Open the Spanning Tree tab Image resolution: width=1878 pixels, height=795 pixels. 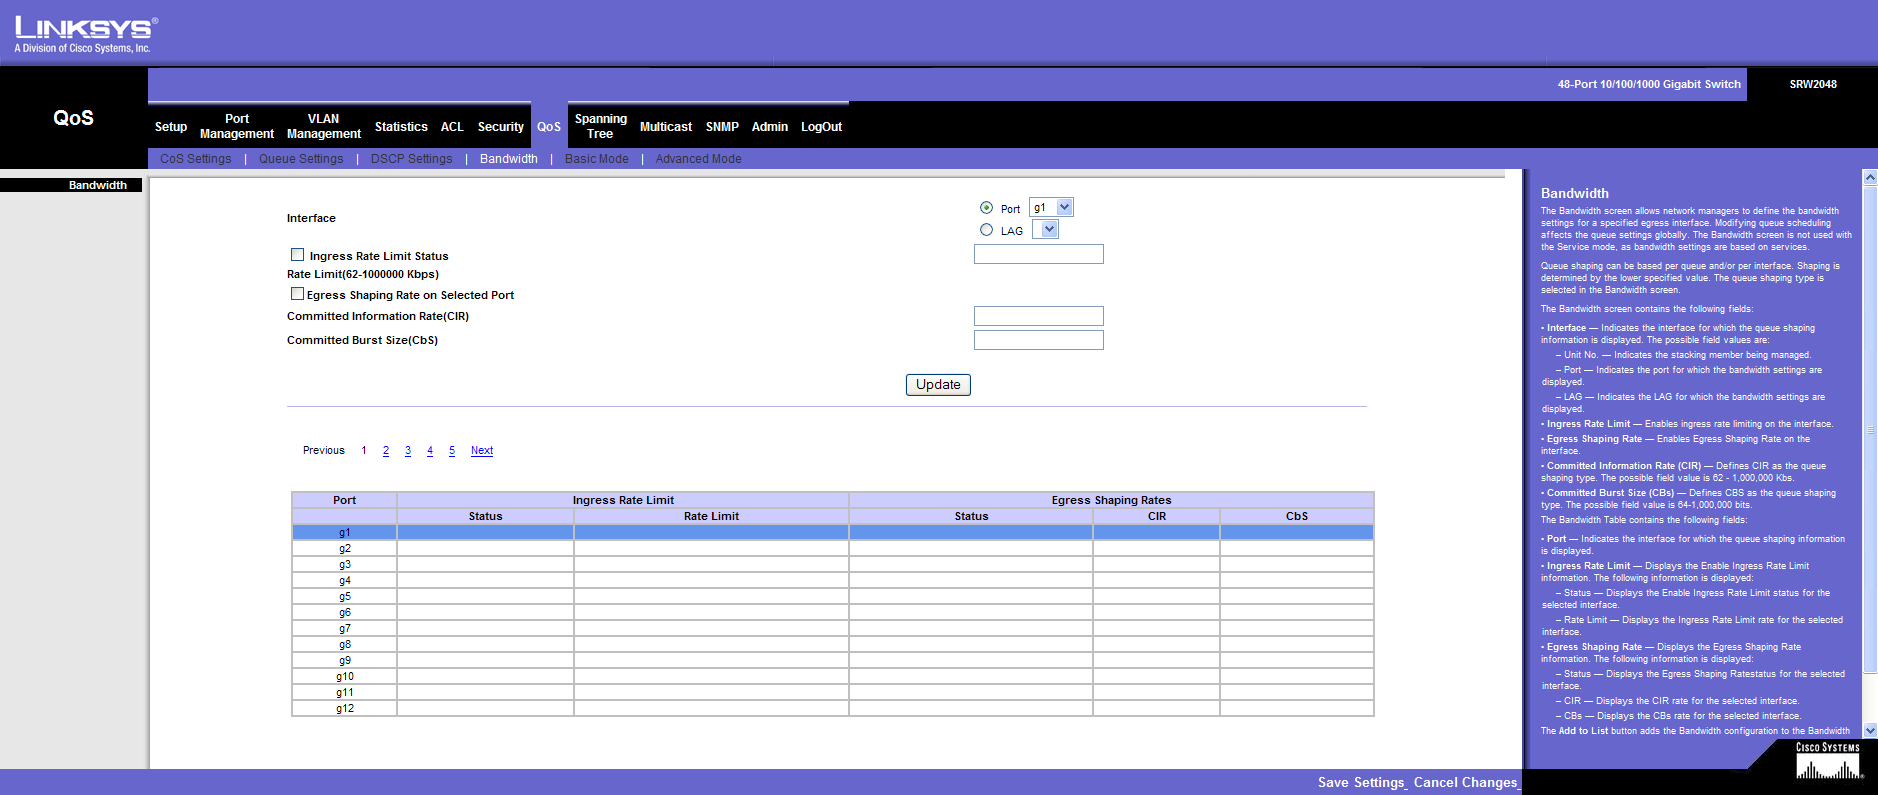pos(600,126)
